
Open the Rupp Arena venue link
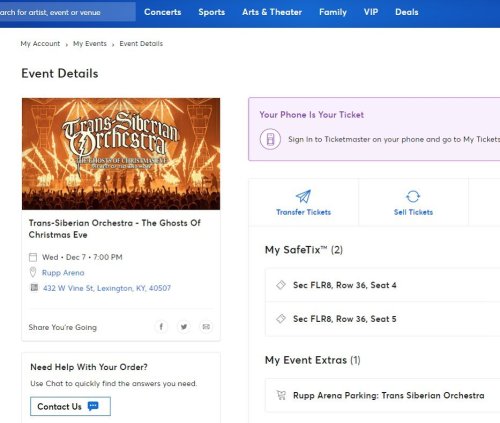tap(63, 273)
